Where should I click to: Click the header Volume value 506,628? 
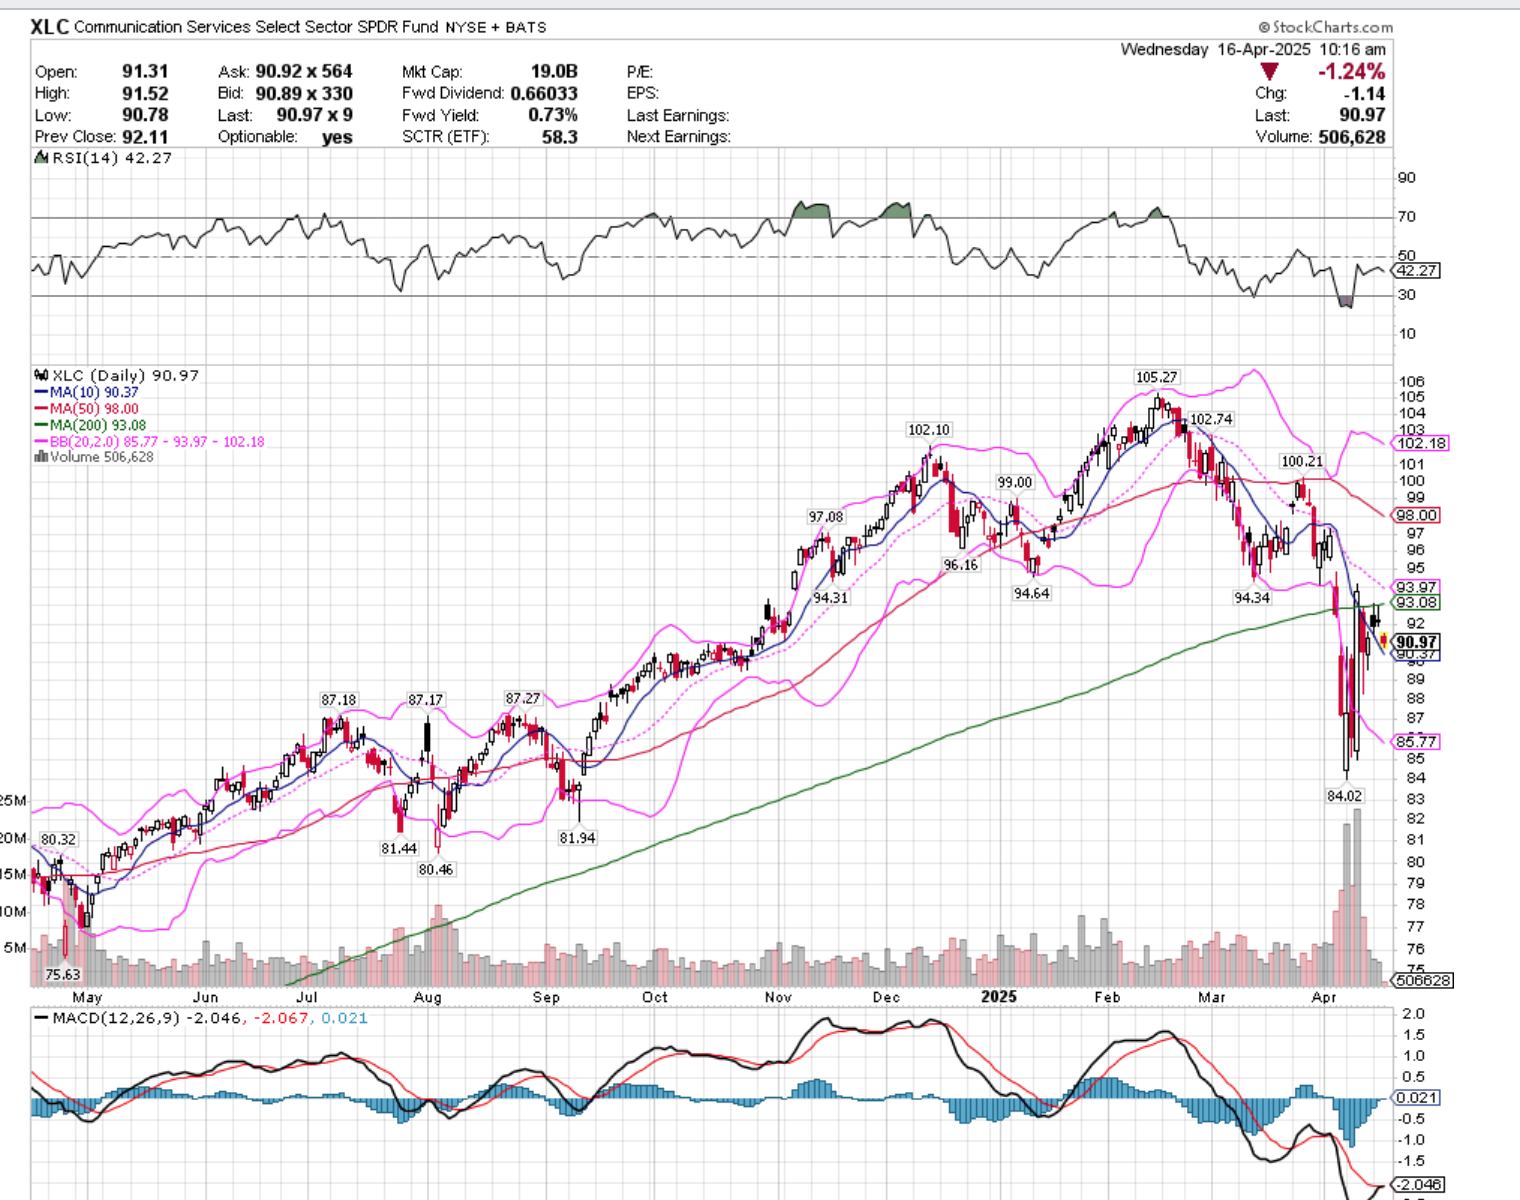tap(1352, 137)
